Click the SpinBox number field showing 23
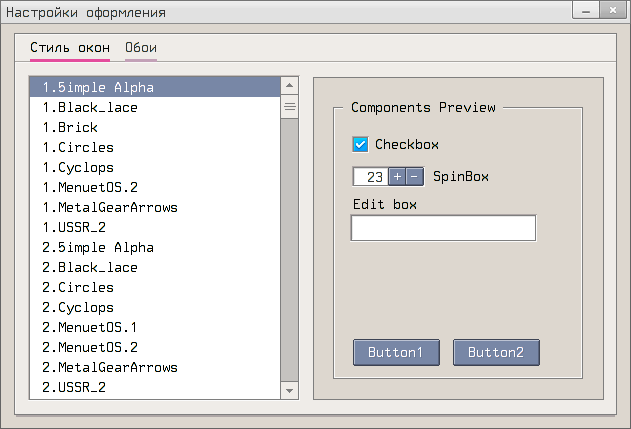Screen dimensions: 631x429 (370, 177)
